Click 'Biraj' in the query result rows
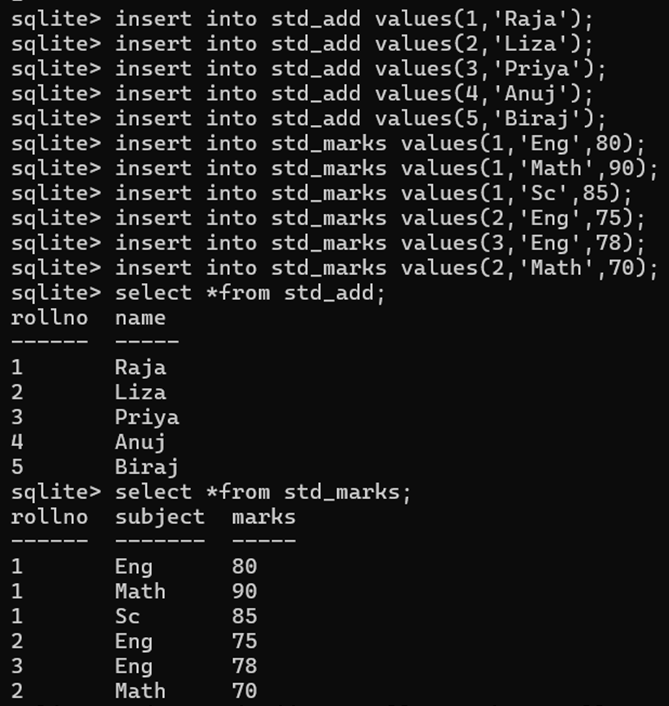The width and height of the screenshot is (669, 706). point(146,467)
